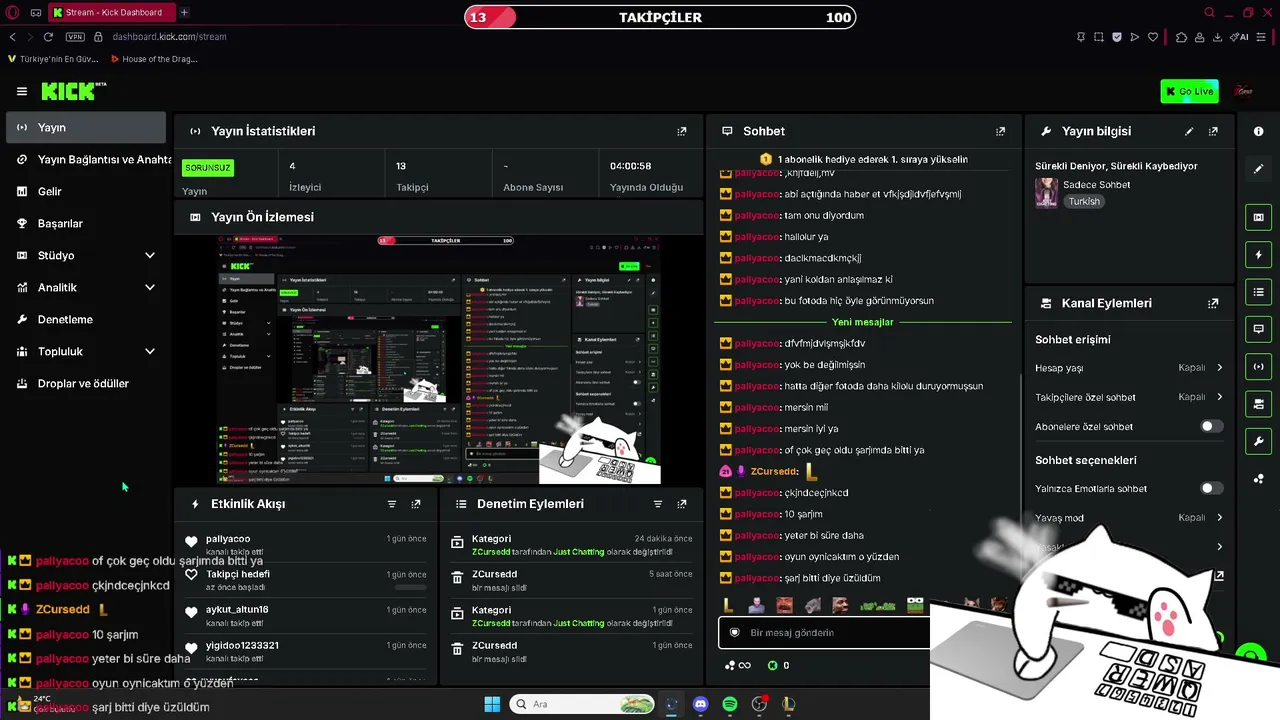Toggle the stream stats broadcast icon in the right rail
1280x720 pixels.
pyautogui.click(x=1258, y=366)
